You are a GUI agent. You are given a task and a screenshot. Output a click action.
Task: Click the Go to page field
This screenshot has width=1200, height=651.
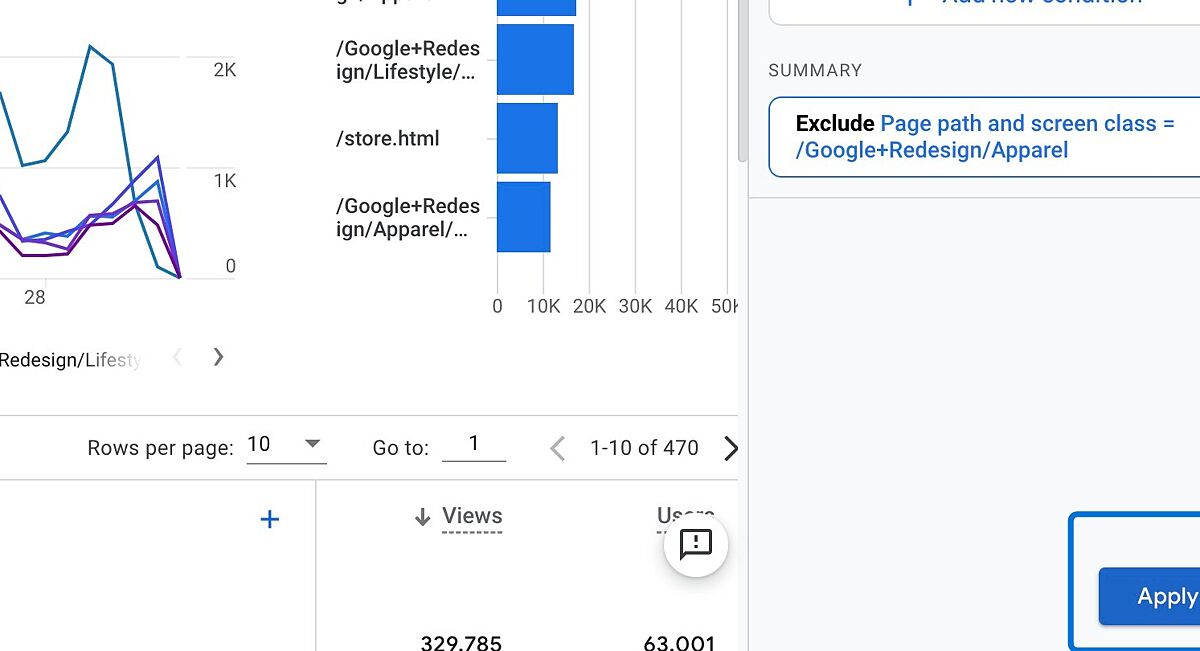[x=474, y=444]
